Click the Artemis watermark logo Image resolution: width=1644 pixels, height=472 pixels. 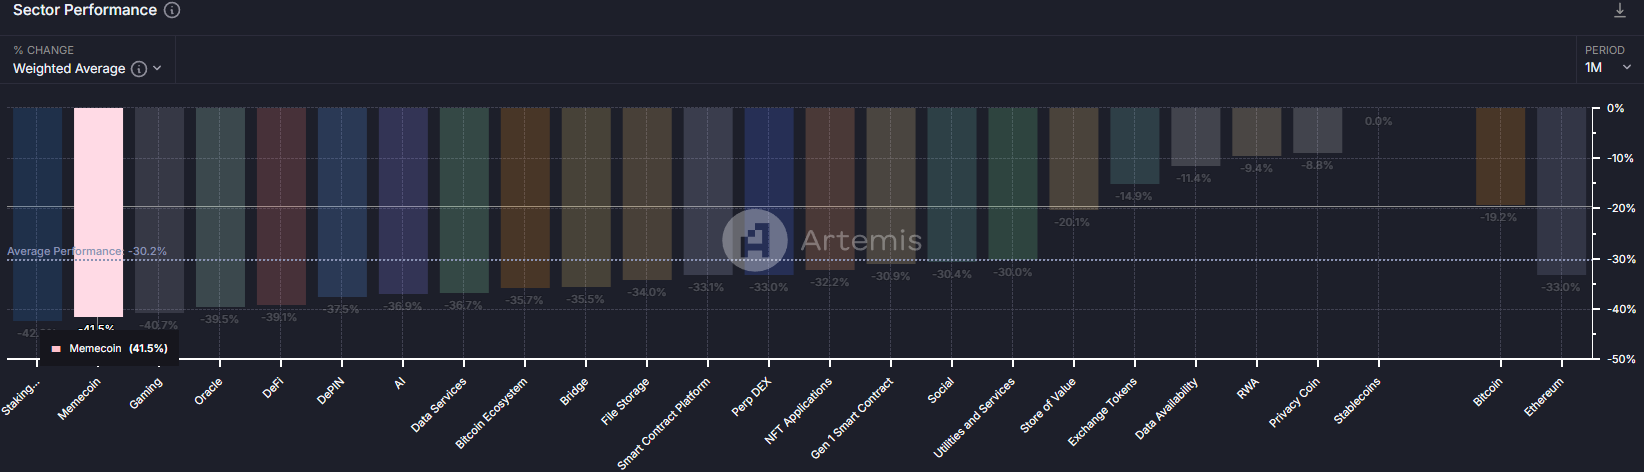click(x=754, y=240)
